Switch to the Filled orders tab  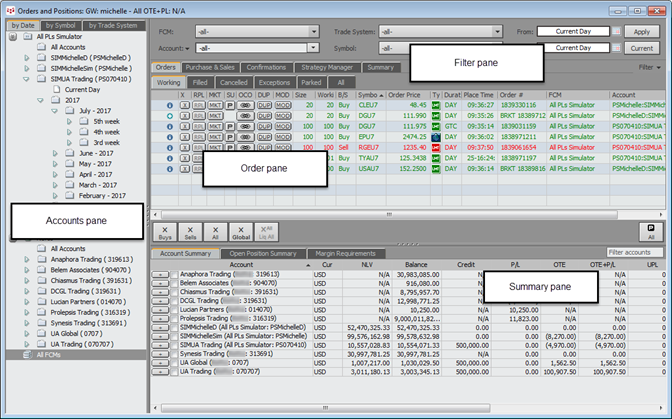point(200,82)
